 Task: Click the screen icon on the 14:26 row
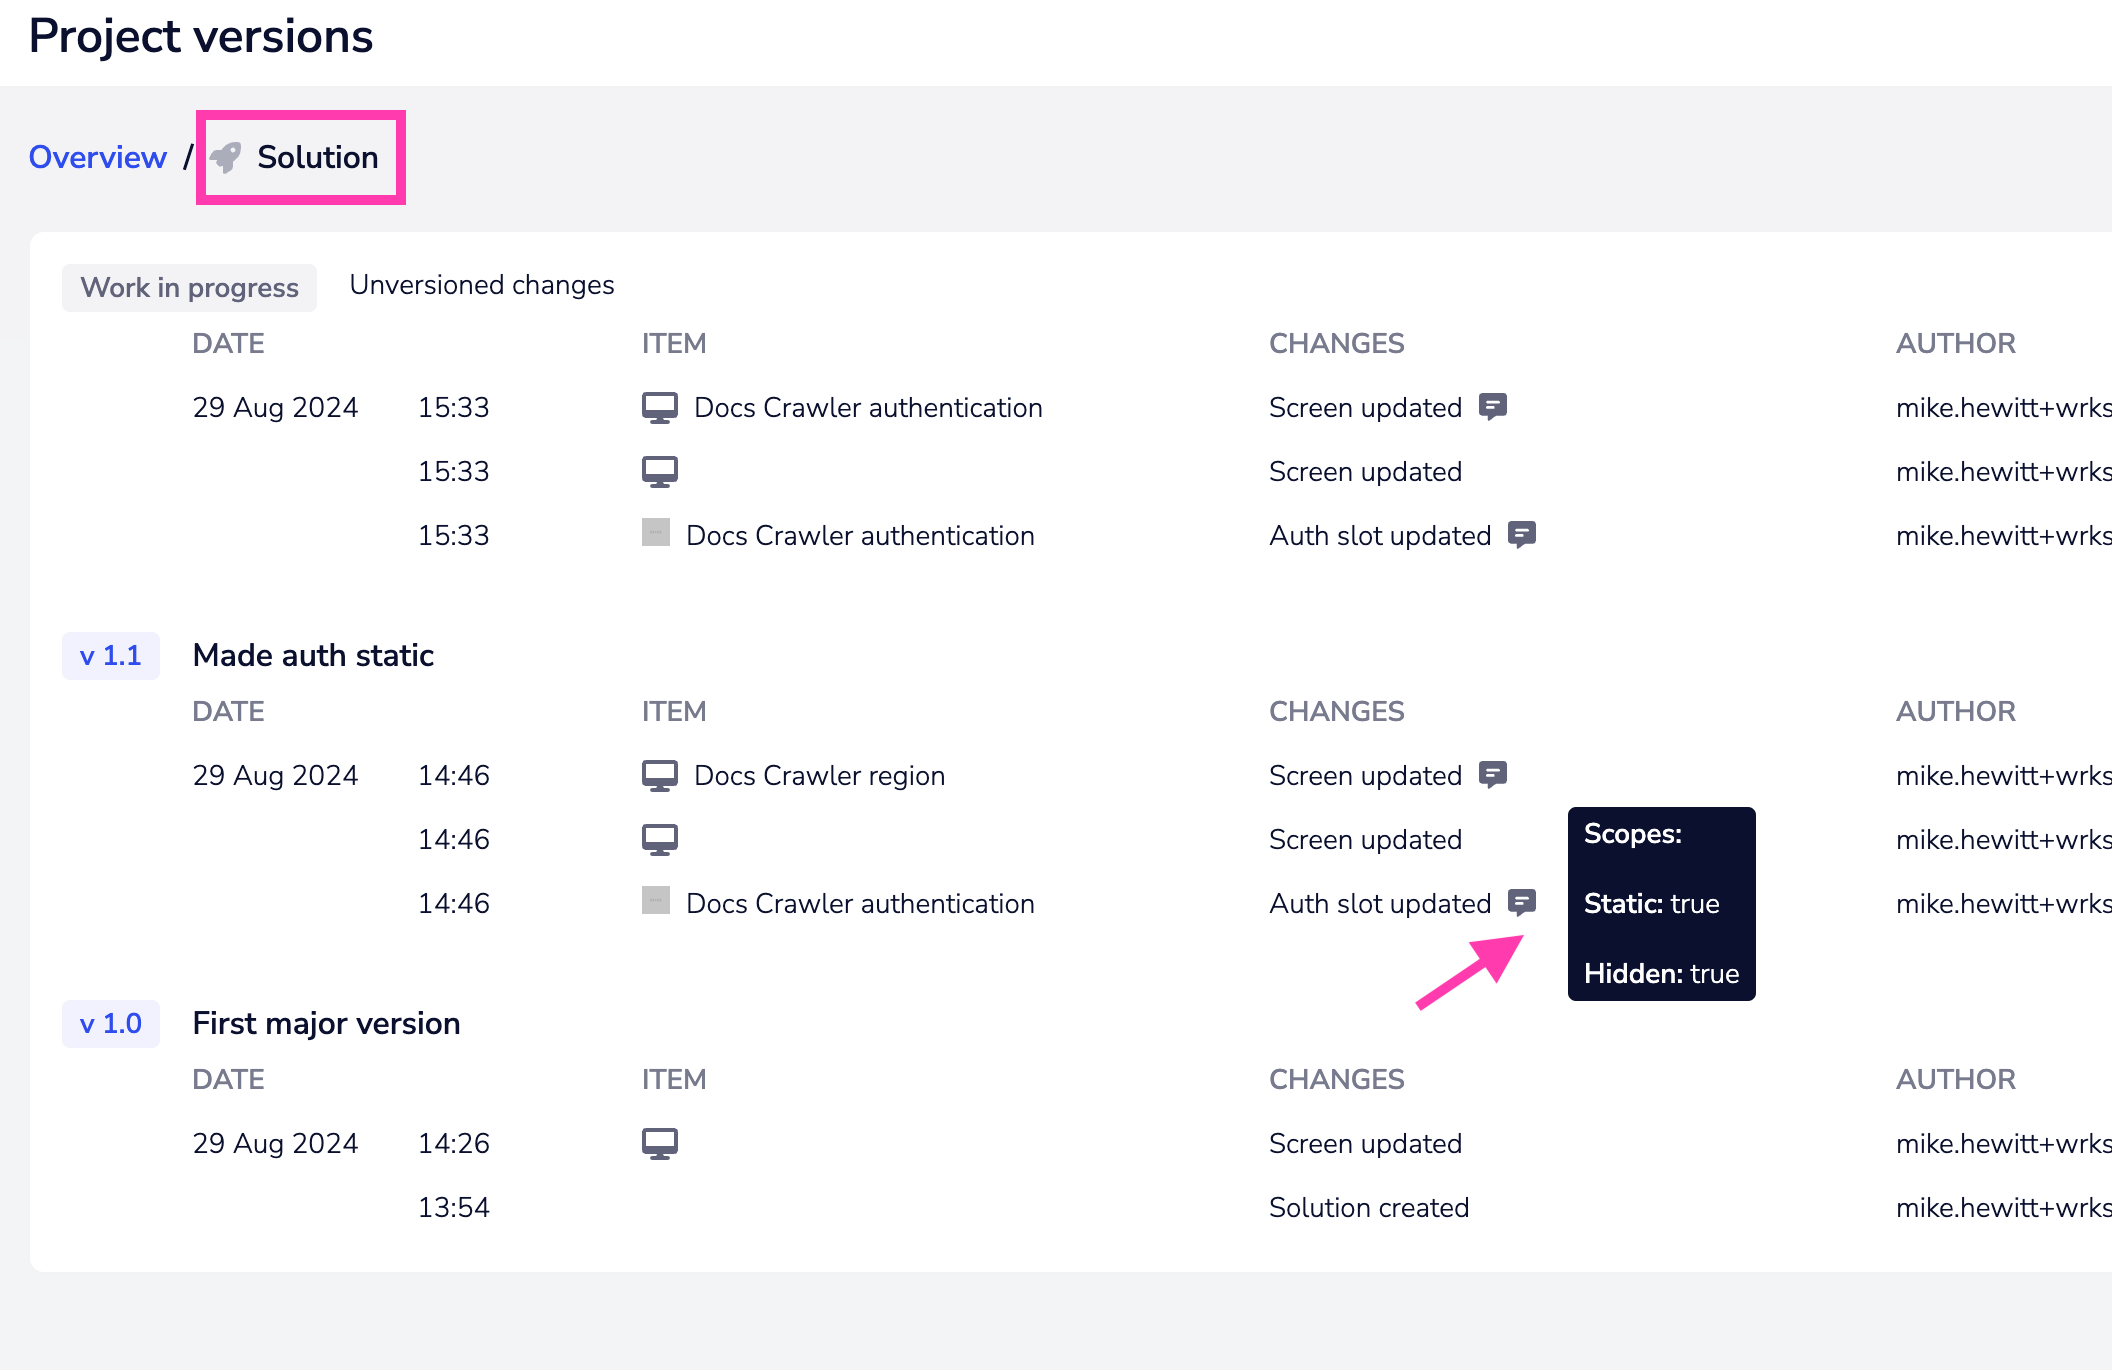pos(660,1141)
